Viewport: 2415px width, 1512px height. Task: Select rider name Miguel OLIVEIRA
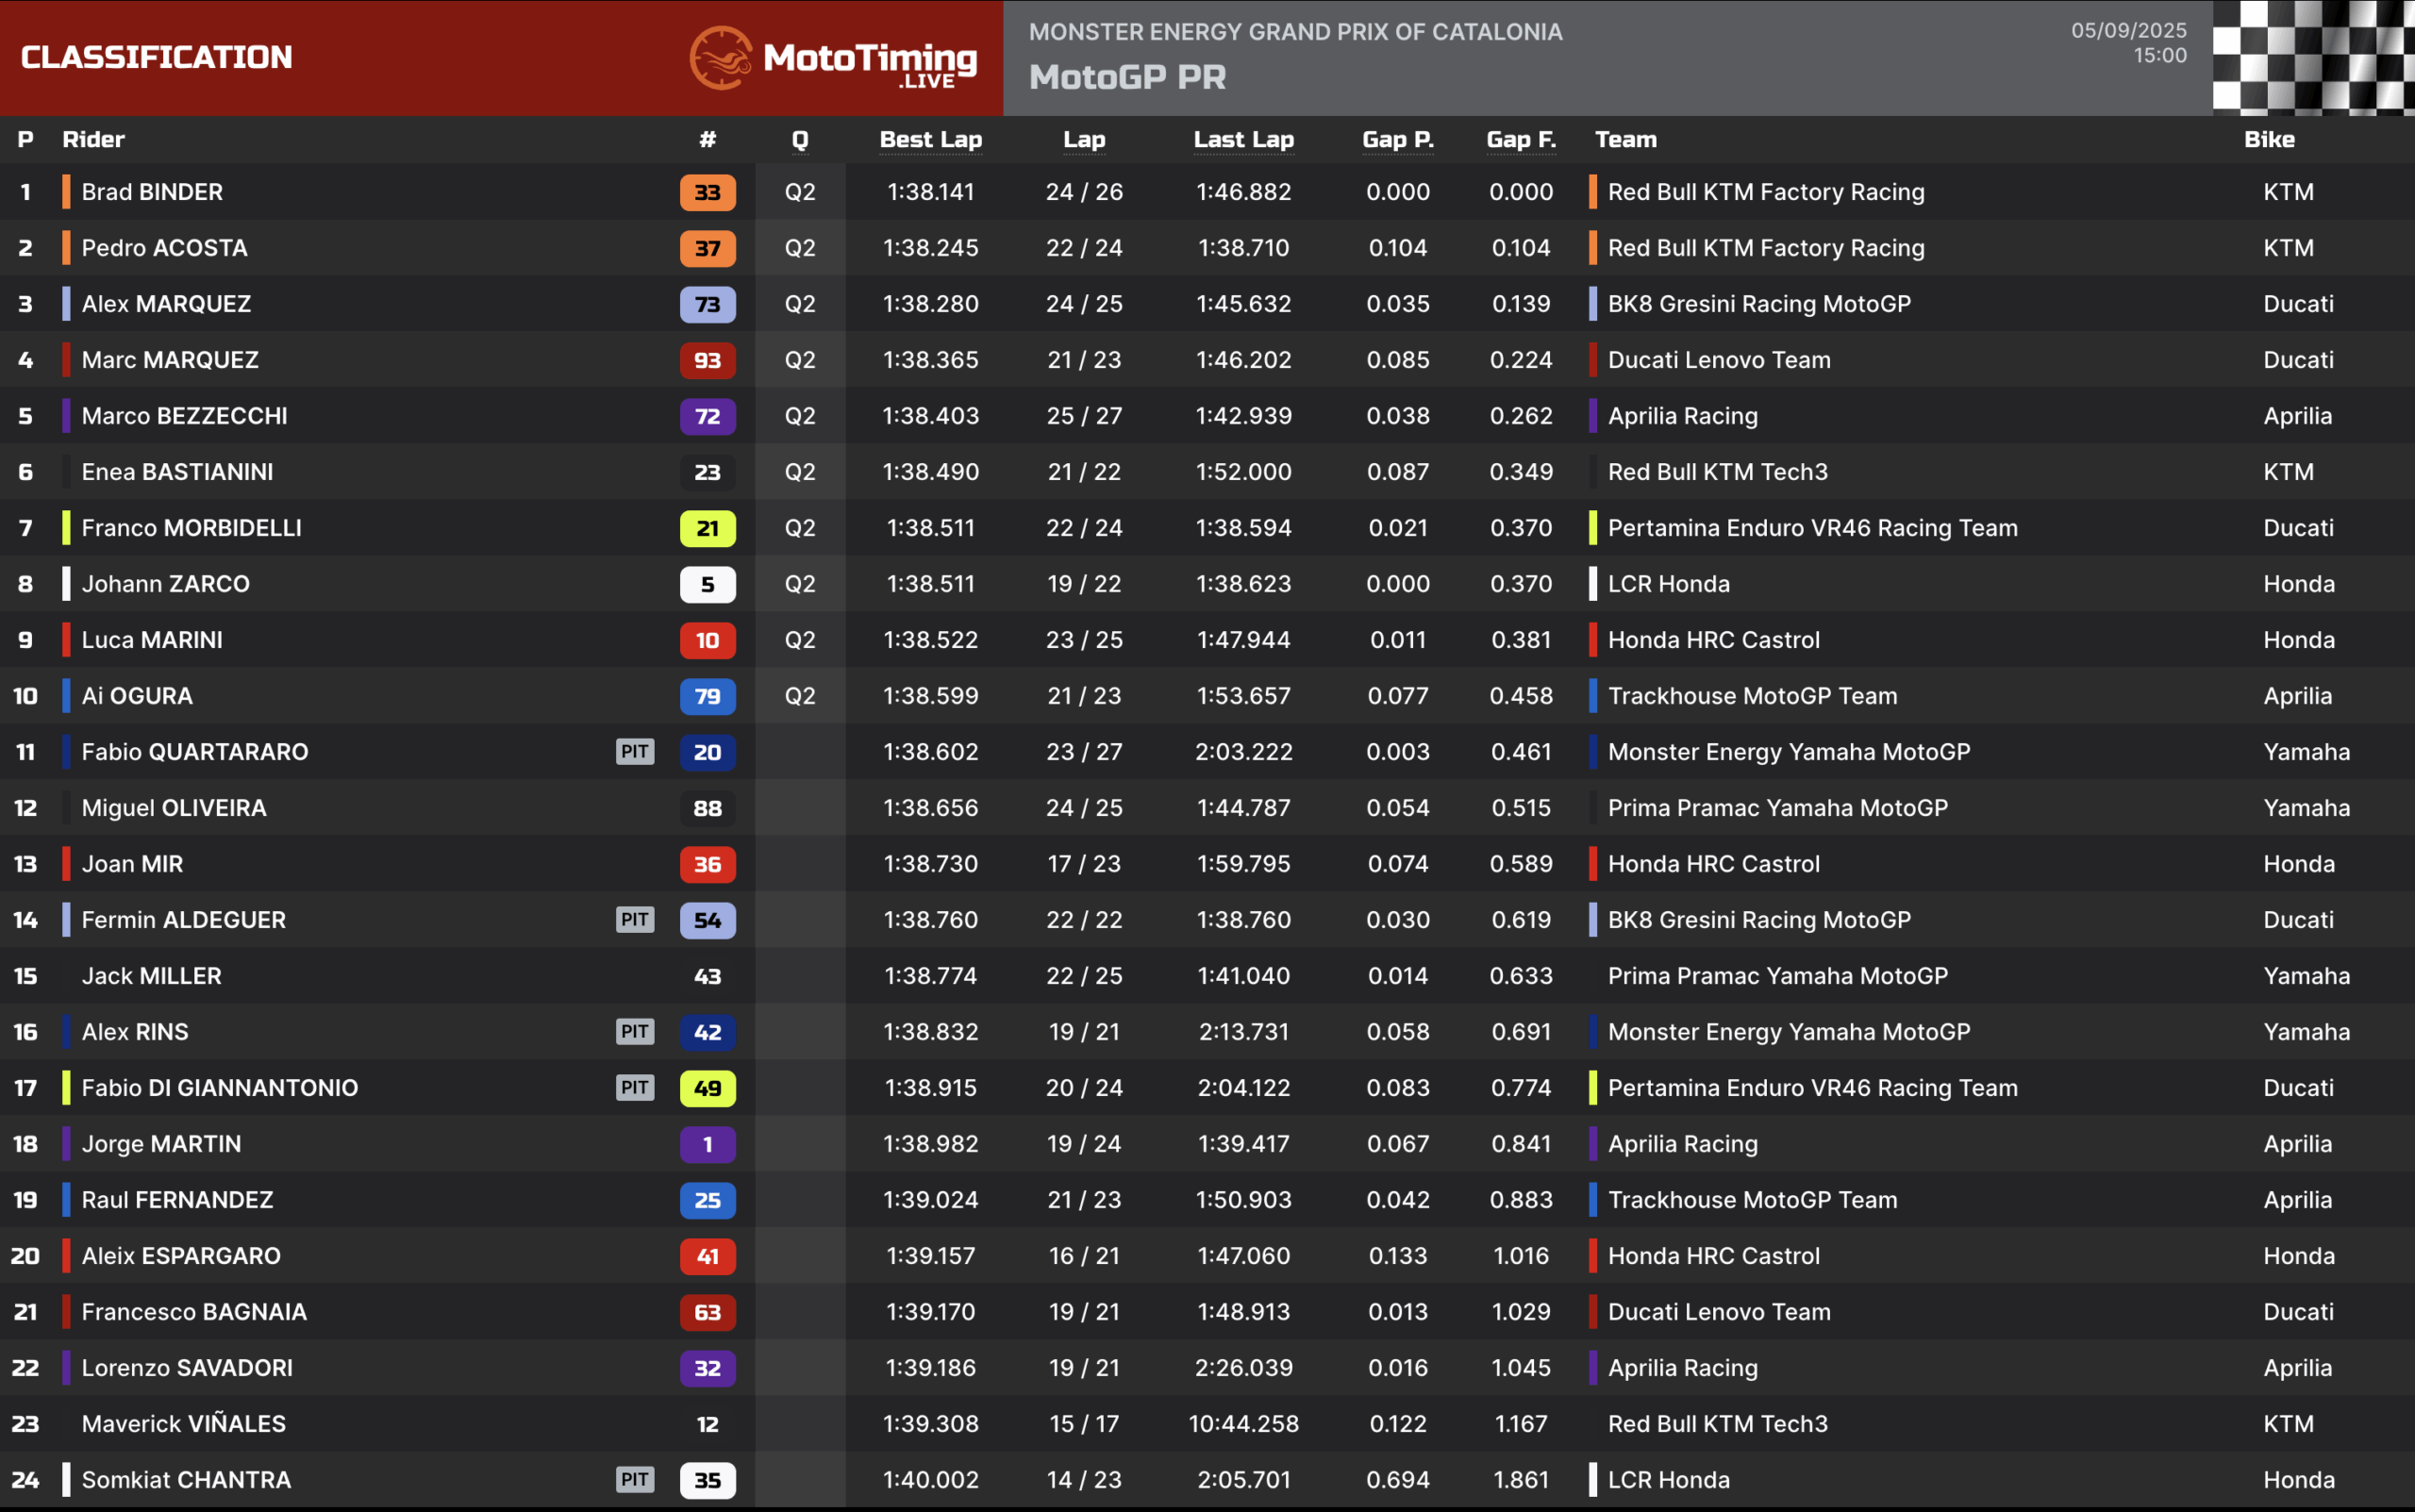pyautogui.click(x=174, y=808)
